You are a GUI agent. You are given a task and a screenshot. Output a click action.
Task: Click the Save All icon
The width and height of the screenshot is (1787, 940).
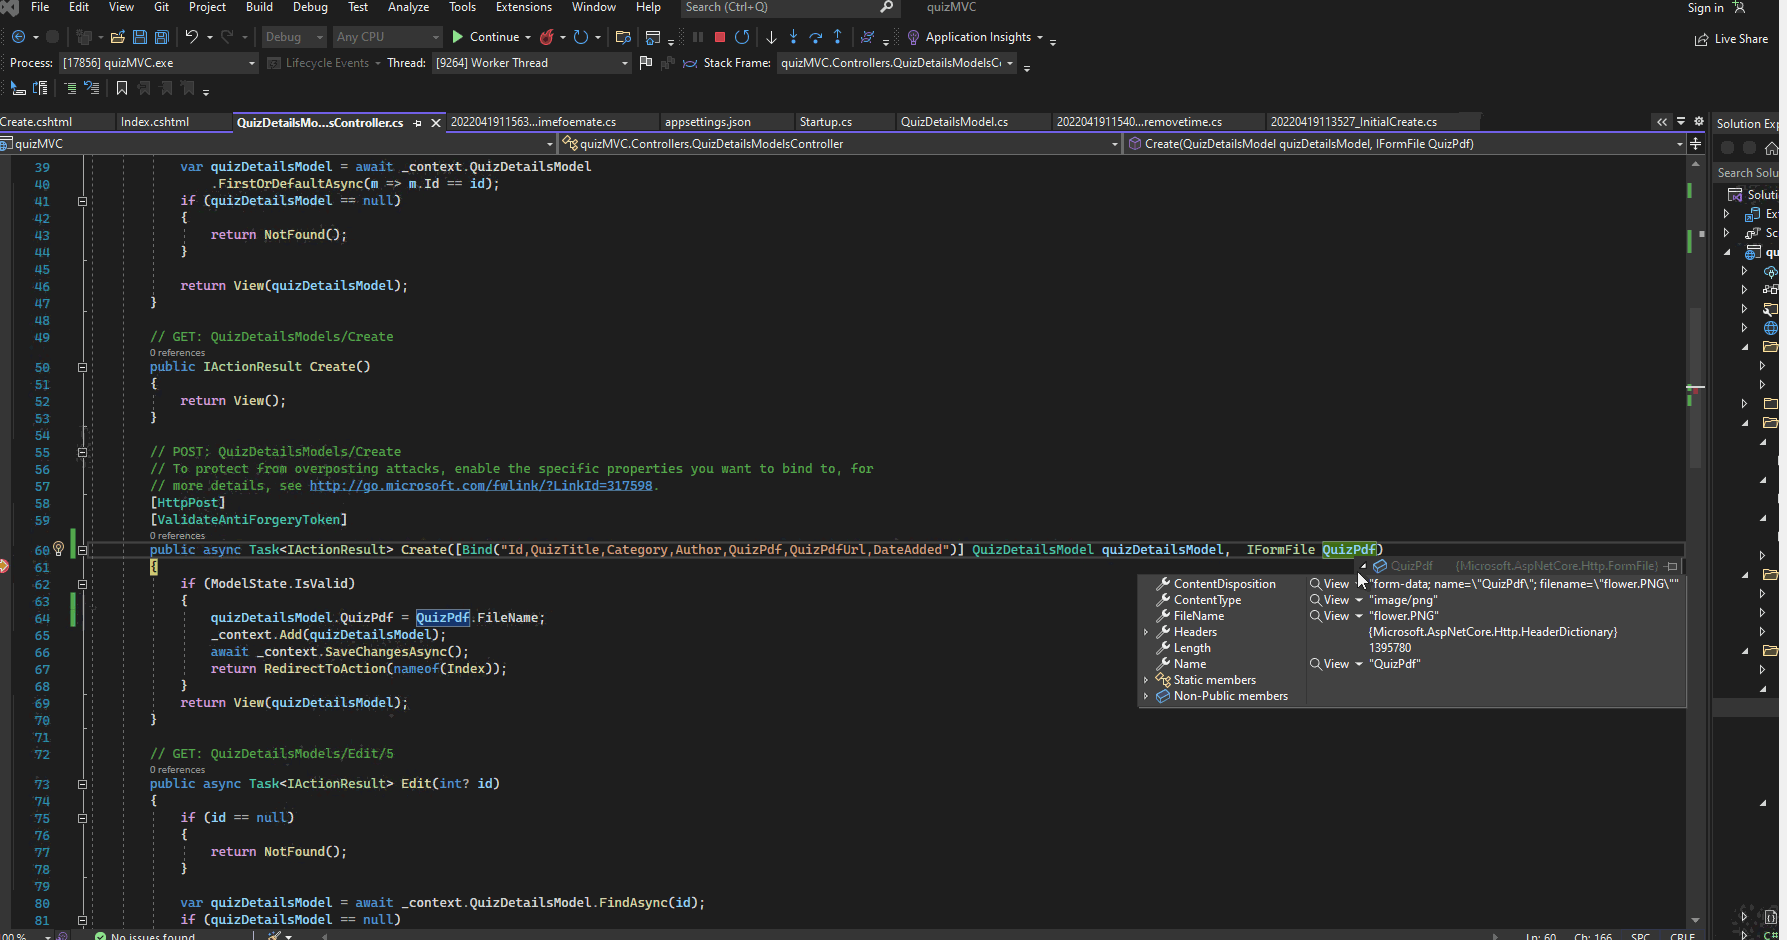[161, 37]
